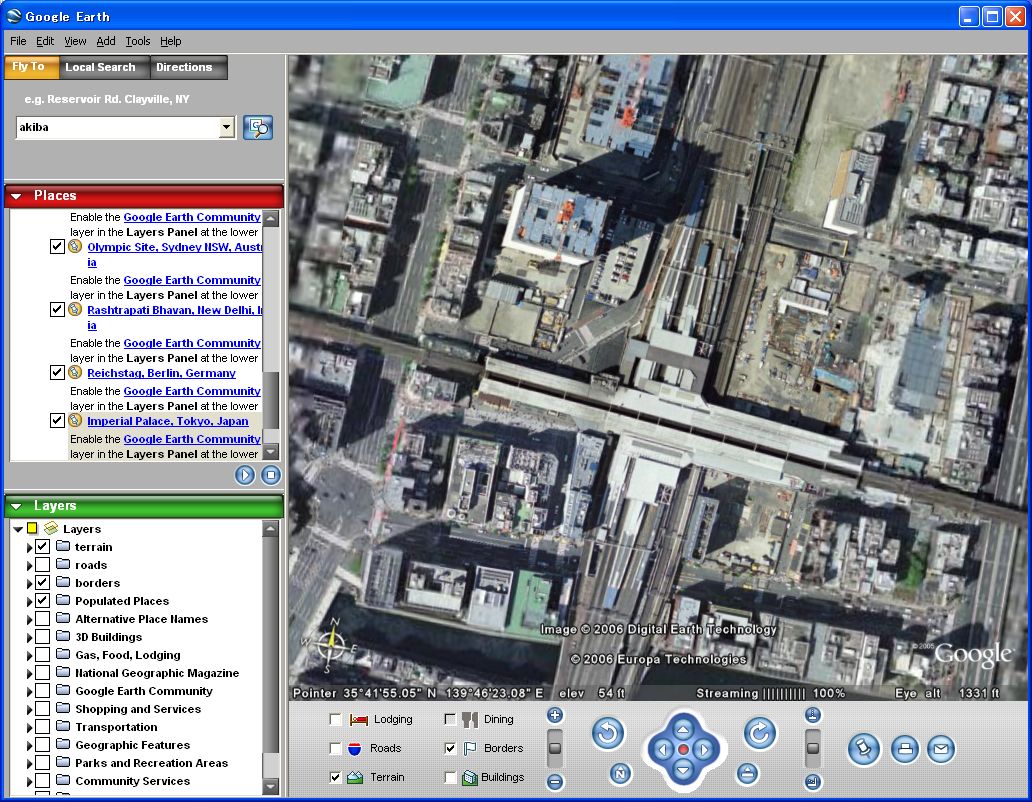Image resolution: width=1032 pixels, height=802 pixels.
Task: Open the Fly To search history dropdown
Action: tap(226, 127)
